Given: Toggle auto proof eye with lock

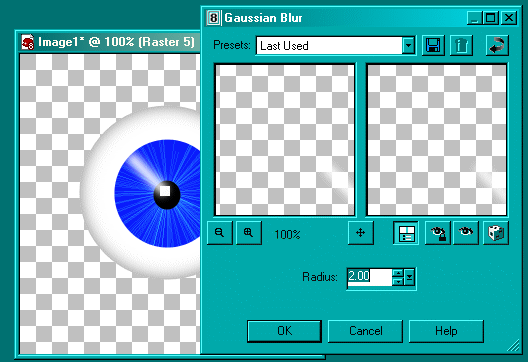Looking at the screenshot, I should click(438, 233).
